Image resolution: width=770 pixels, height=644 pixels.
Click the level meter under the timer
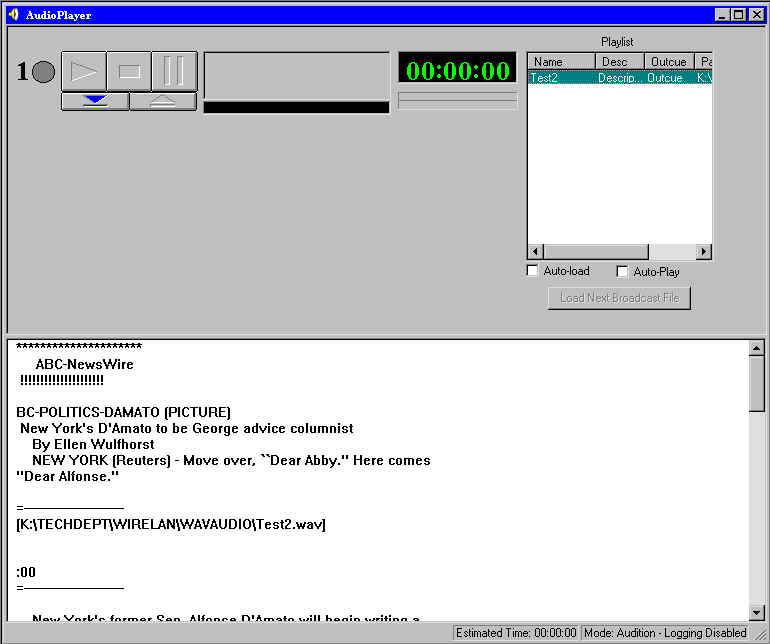[x=458, y=101]
